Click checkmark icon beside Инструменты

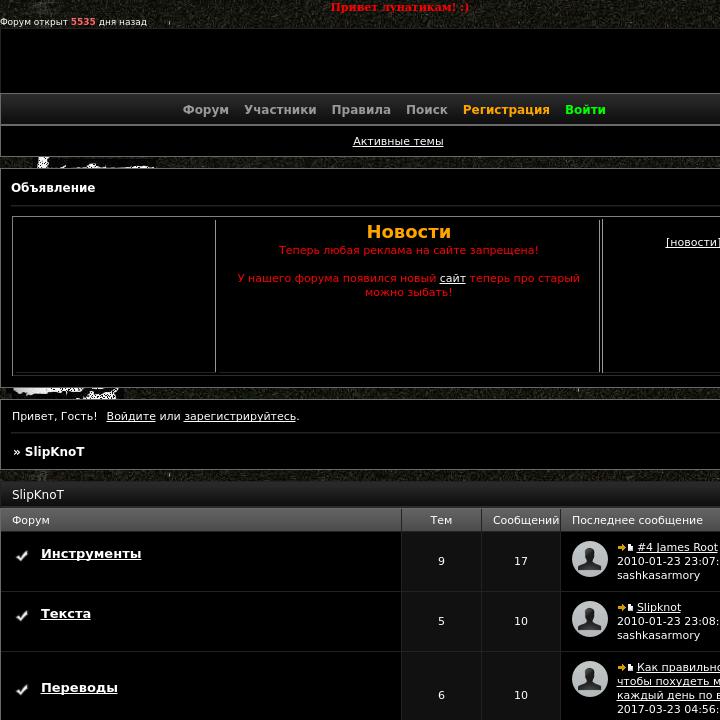coord(22,556)
